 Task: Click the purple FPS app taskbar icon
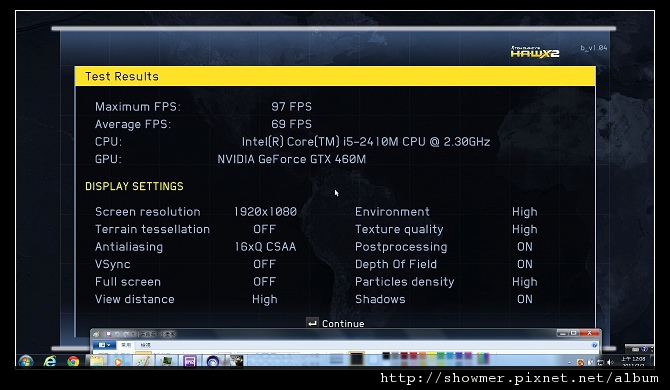coord(189,361)
